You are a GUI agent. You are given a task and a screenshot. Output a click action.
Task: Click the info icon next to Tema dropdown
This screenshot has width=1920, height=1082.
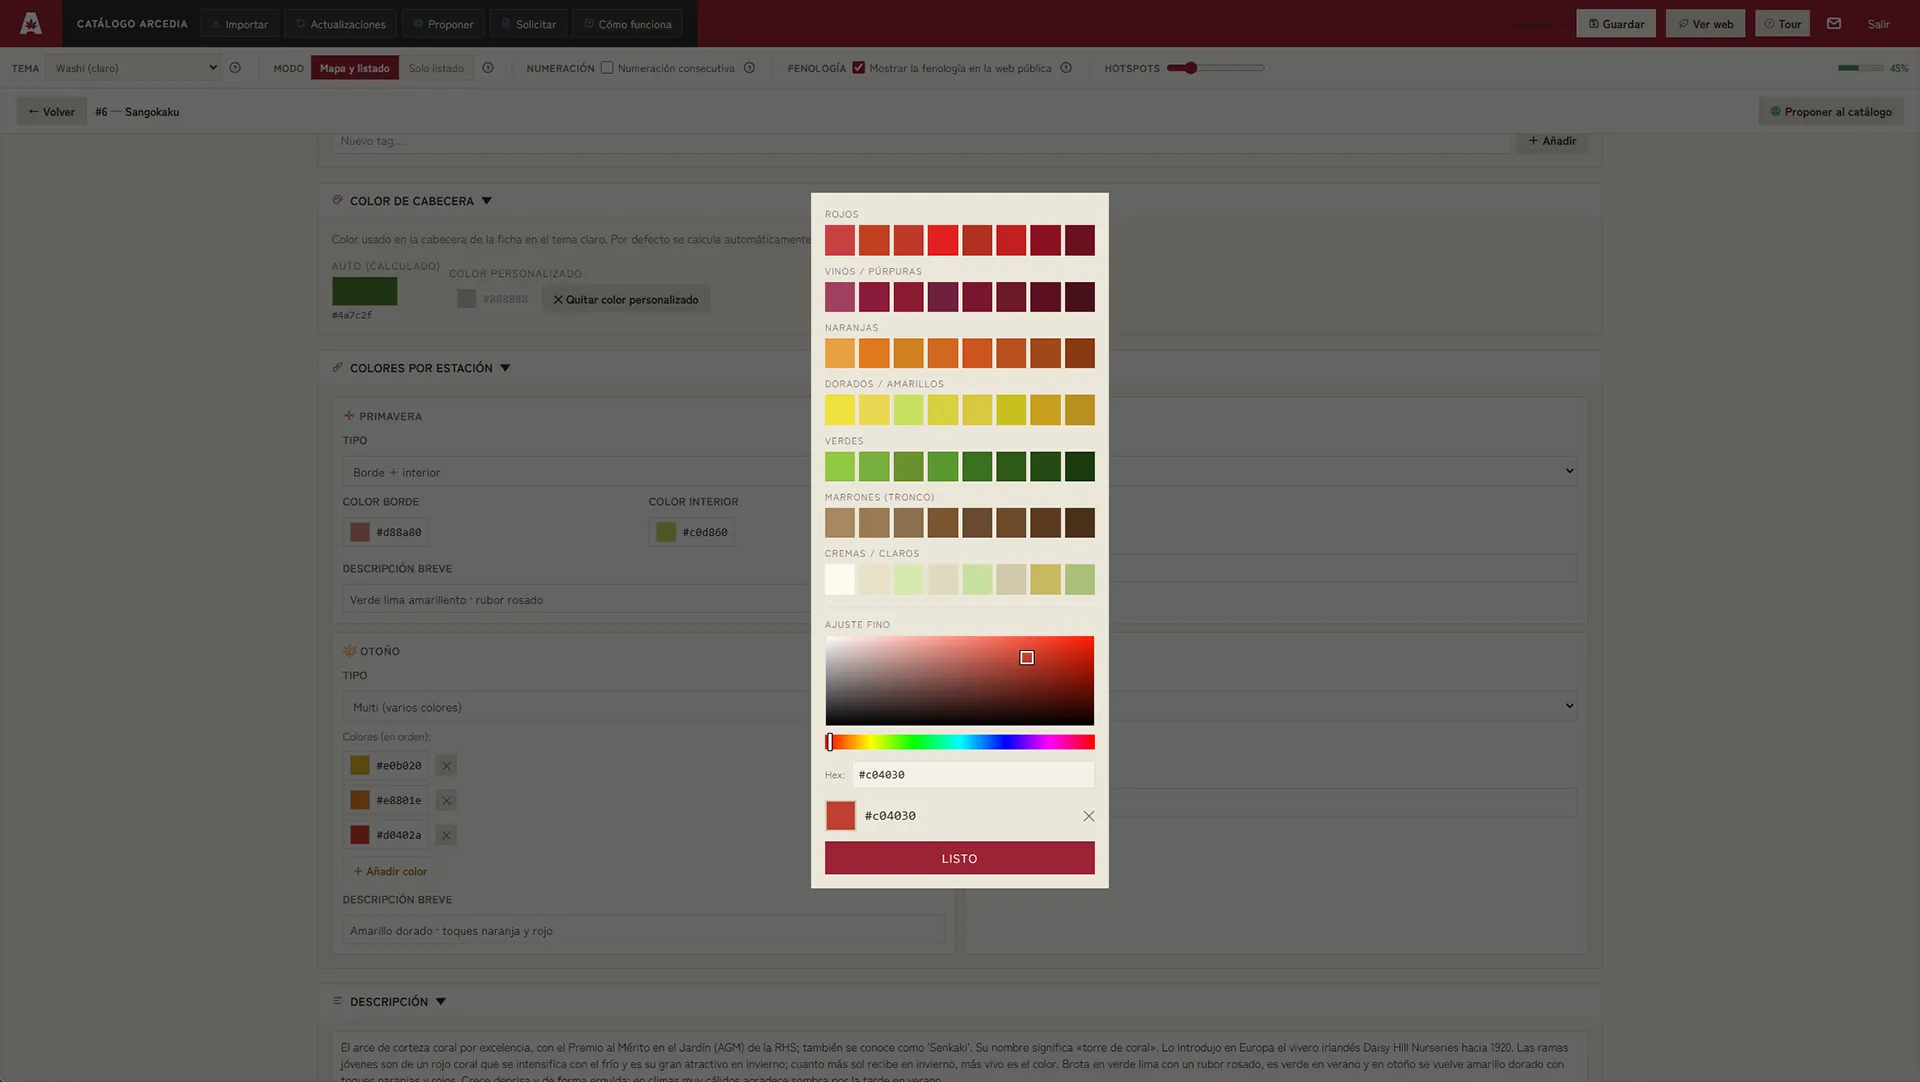click(235, 68)
